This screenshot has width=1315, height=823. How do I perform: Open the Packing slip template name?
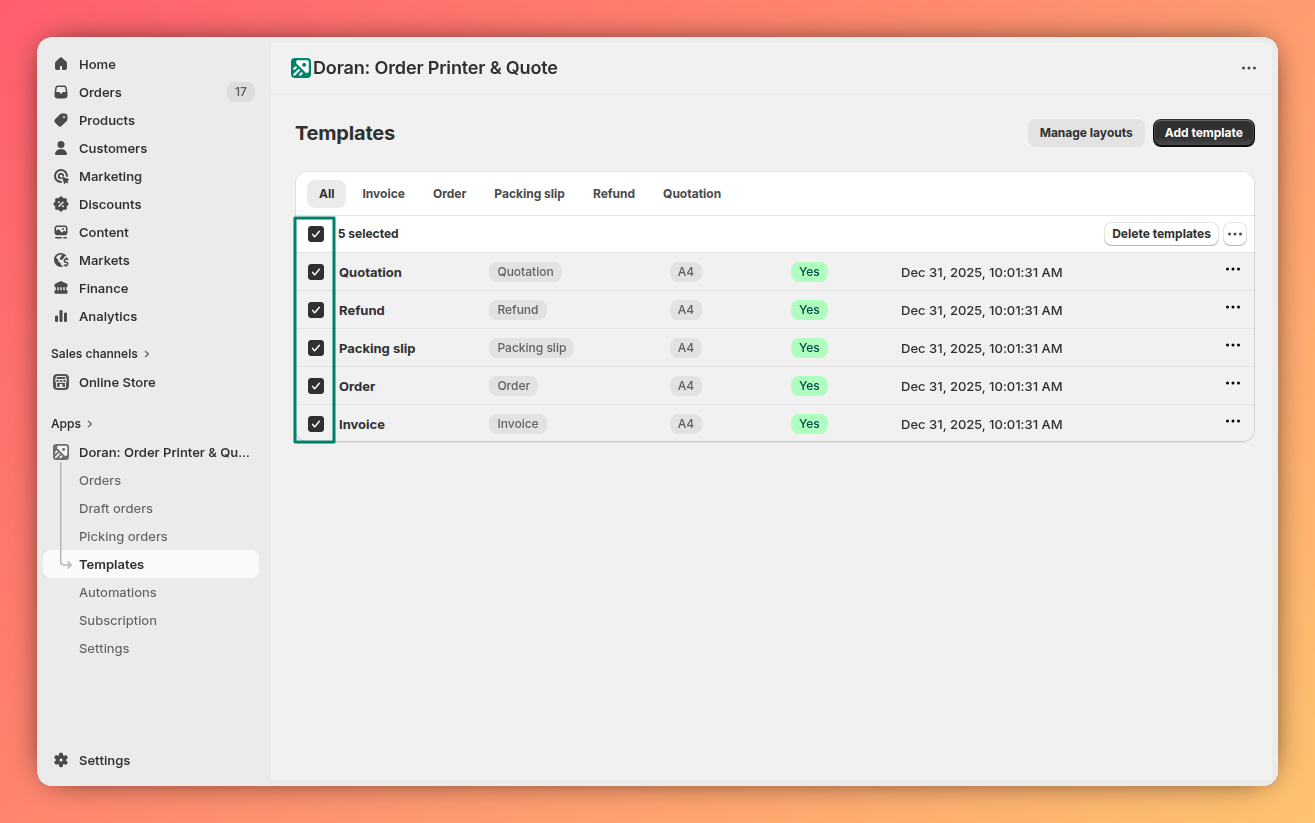click(x=377, y=348)
